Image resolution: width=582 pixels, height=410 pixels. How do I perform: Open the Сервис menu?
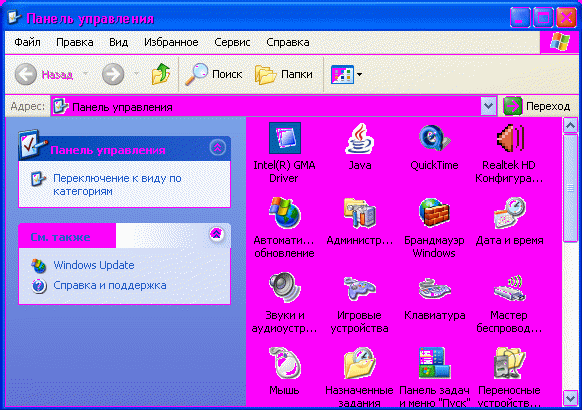coord(232,42)
